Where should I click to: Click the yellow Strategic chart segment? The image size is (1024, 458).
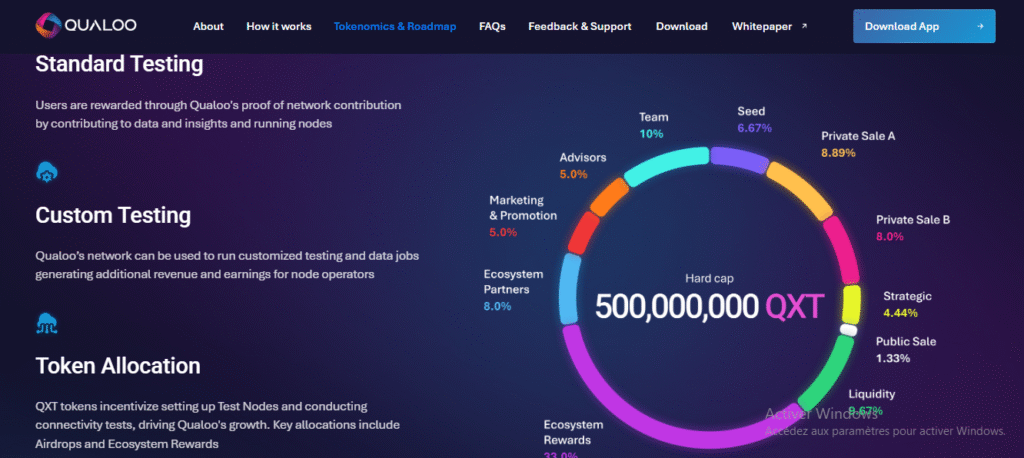[851, 303]
